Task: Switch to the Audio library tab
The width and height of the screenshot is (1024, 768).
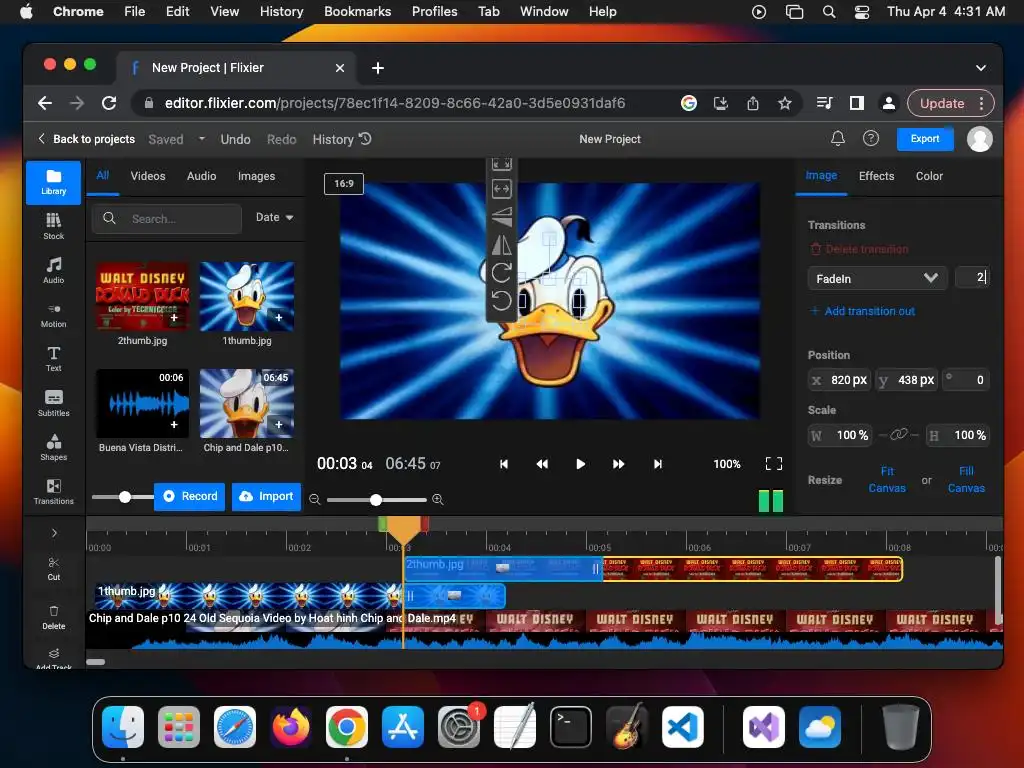Action: 201,176
